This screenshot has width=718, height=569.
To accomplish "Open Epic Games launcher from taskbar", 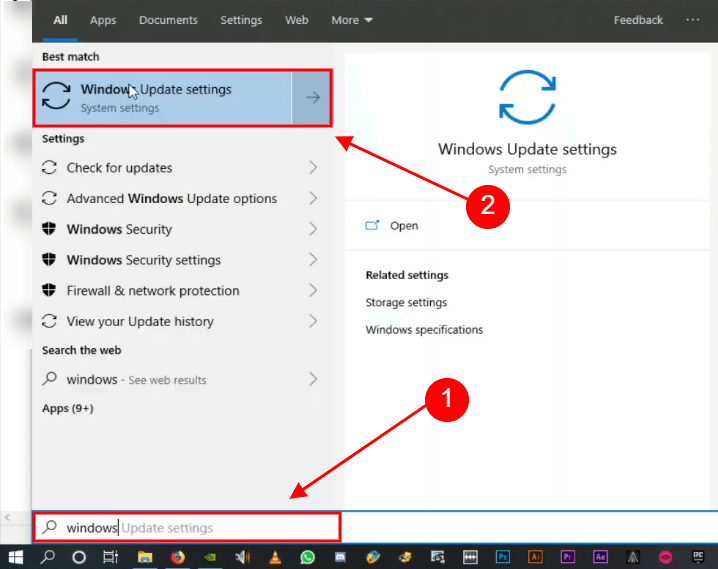I will pyautogui.click(x=698, y=557).
